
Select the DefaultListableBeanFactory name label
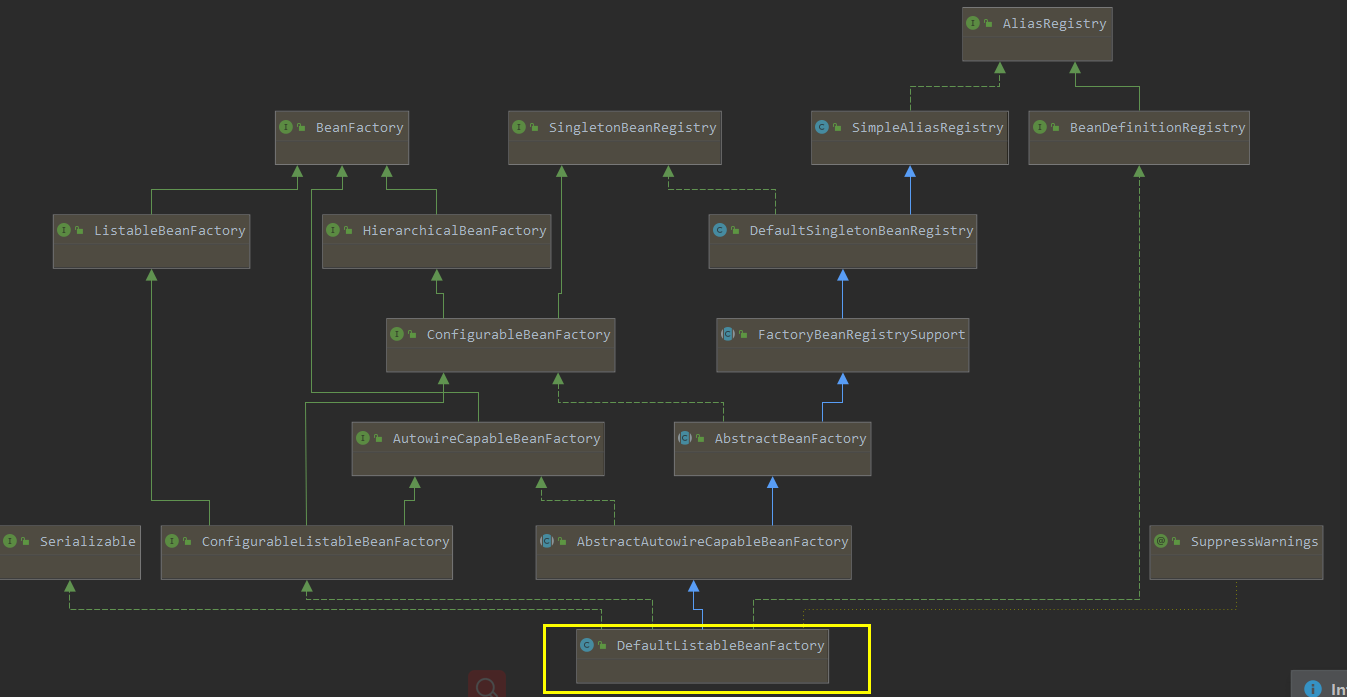(x=721, y=645)
